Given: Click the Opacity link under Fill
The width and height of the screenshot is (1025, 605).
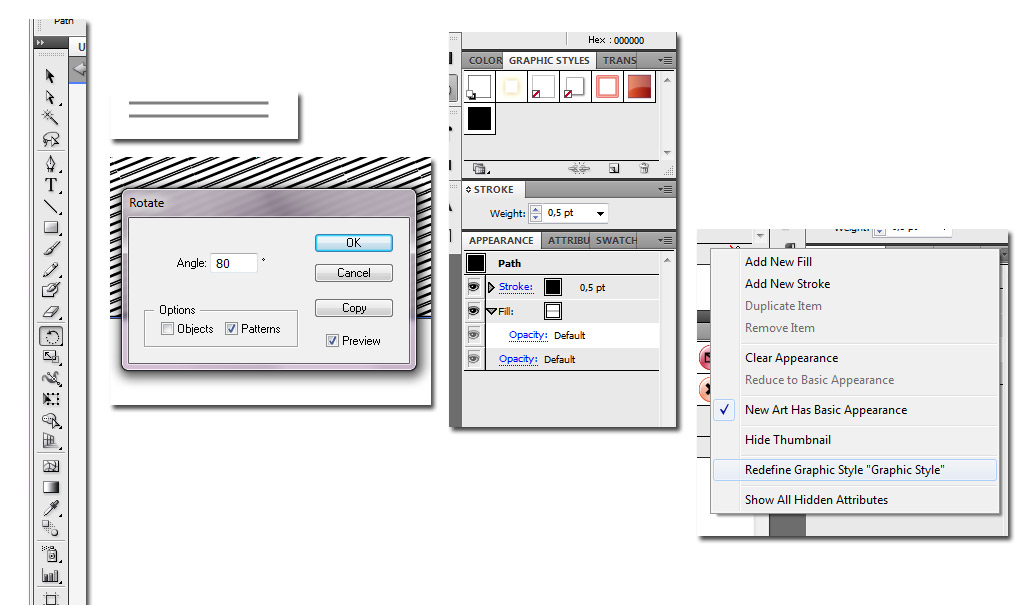Looking at the screenshot, I should [528, 335].
